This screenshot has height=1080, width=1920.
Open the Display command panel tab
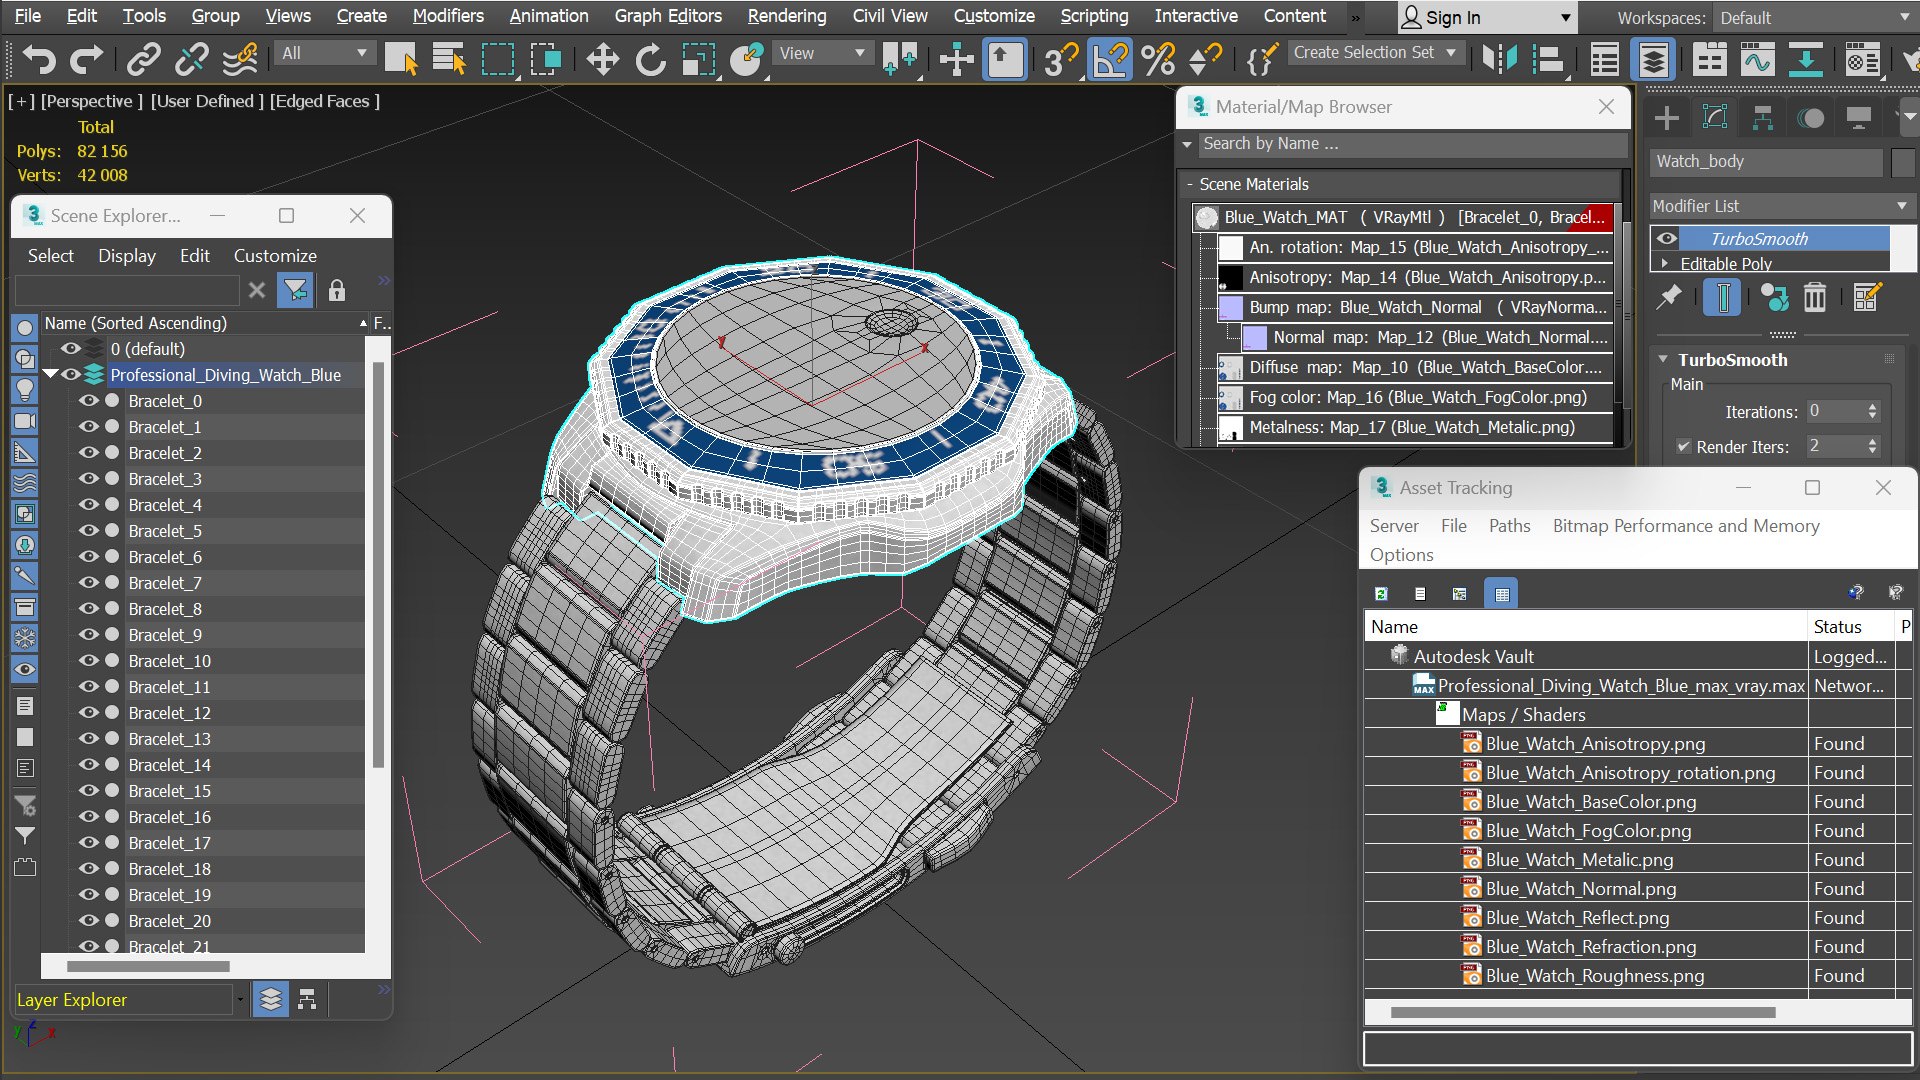coord(1859,118)
